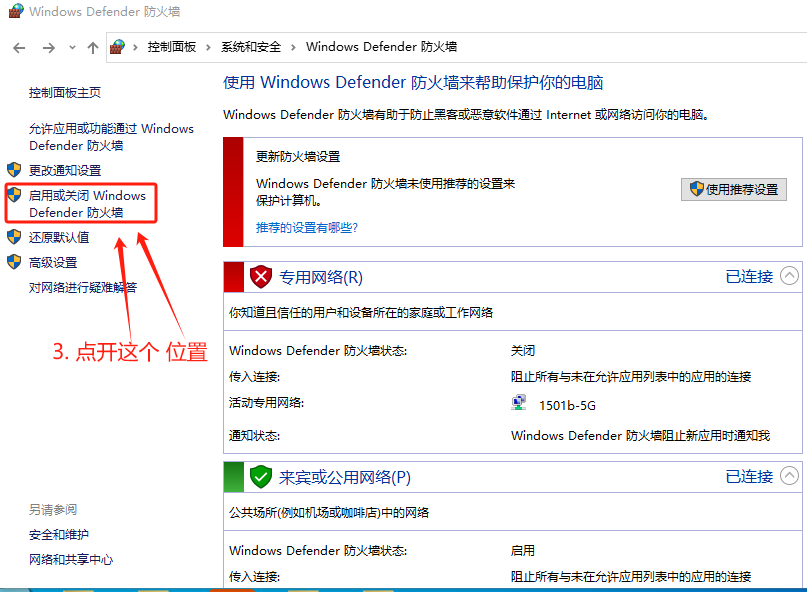Open 启用或关闭 Windows Defender 防火墙
This screenshot has width=807, height=592.
click(x=87, y=204)
